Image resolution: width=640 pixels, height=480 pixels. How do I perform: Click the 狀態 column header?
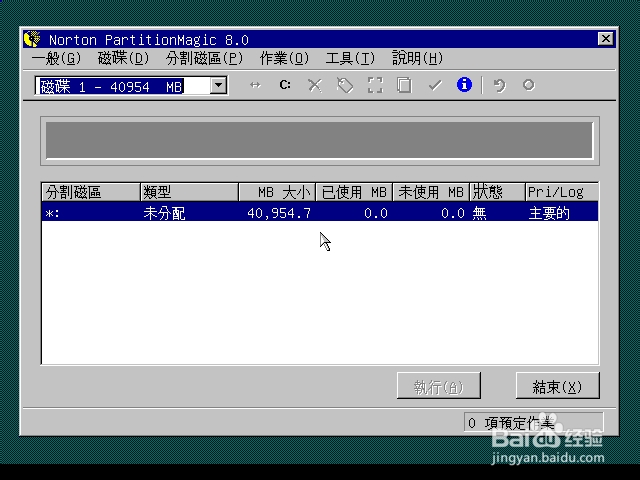click(498, 192)
